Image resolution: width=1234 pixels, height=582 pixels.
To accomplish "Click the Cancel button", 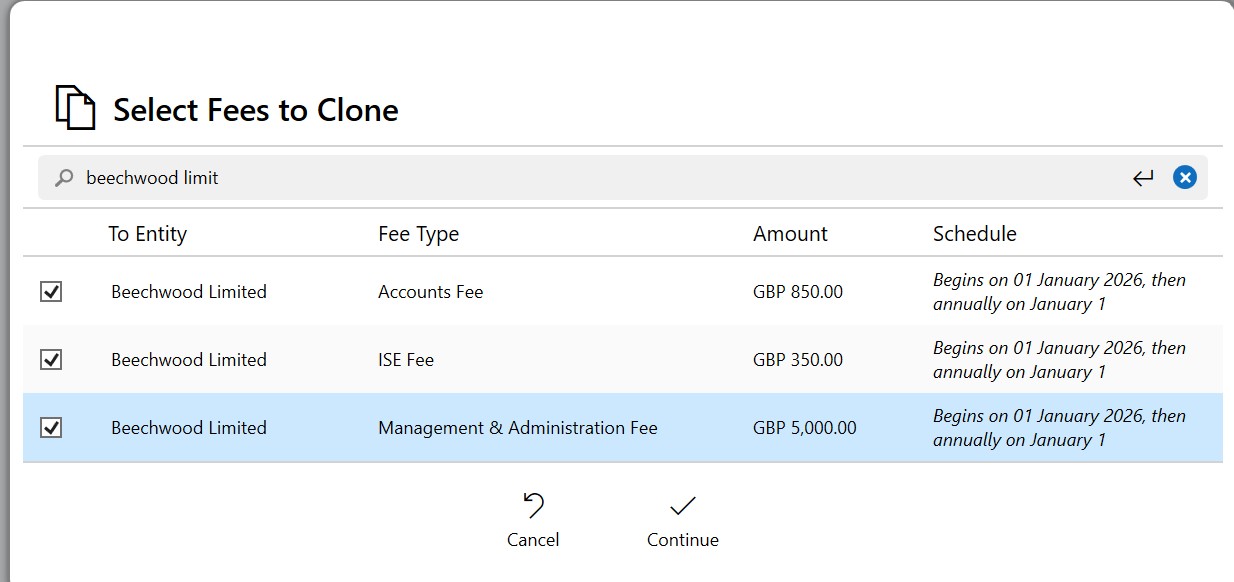I will pos(531,540).
